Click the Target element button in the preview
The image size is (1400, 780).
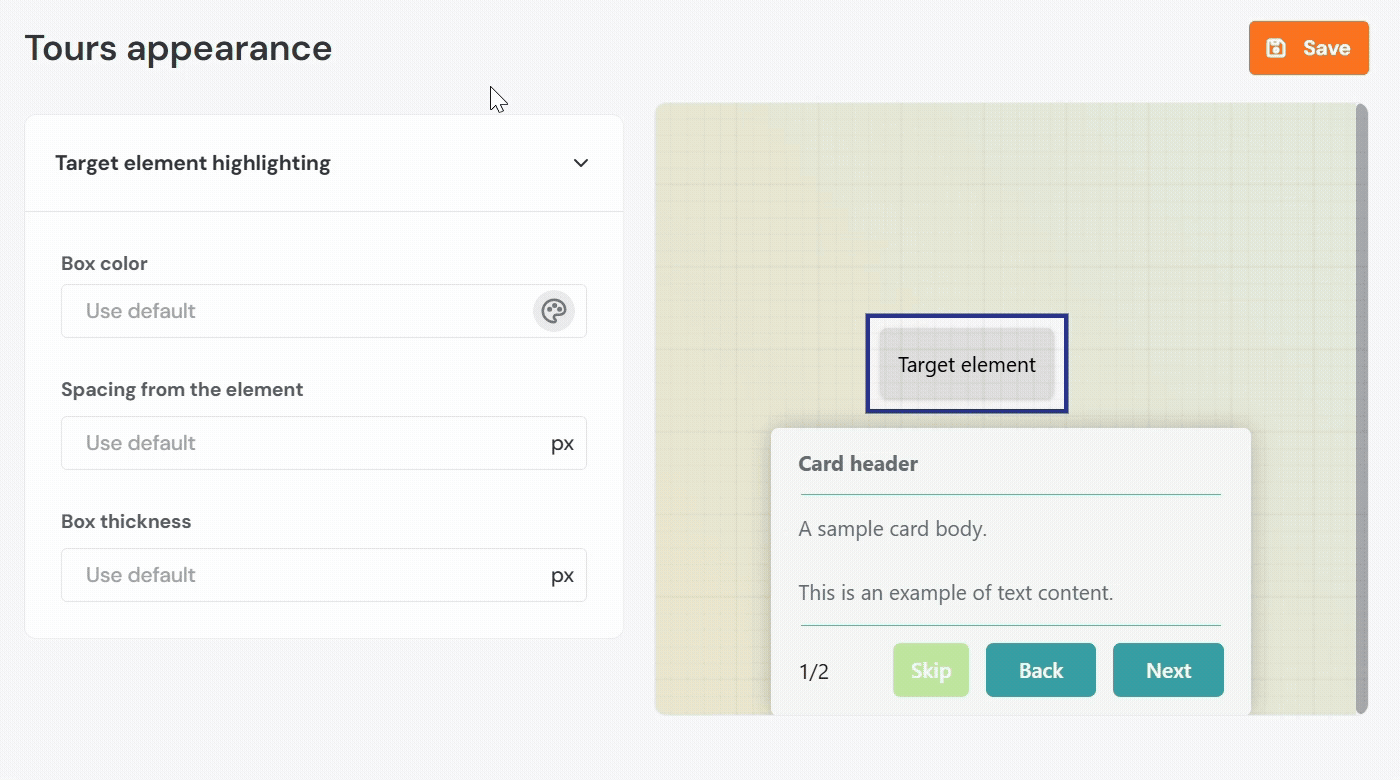967,365
